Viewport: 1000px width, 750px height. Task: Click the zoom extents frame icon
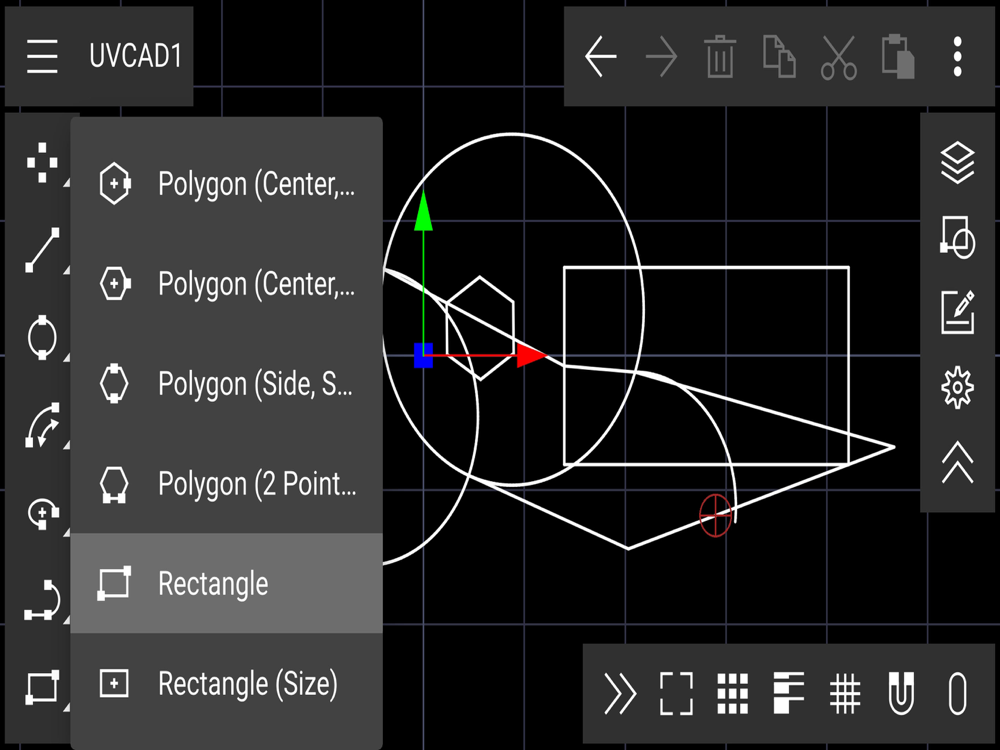676,693
